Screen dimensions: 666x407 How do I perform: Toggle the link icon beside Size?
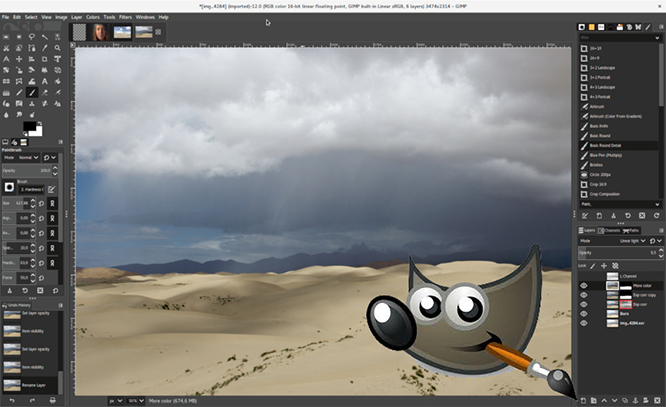tap(52, 204)
